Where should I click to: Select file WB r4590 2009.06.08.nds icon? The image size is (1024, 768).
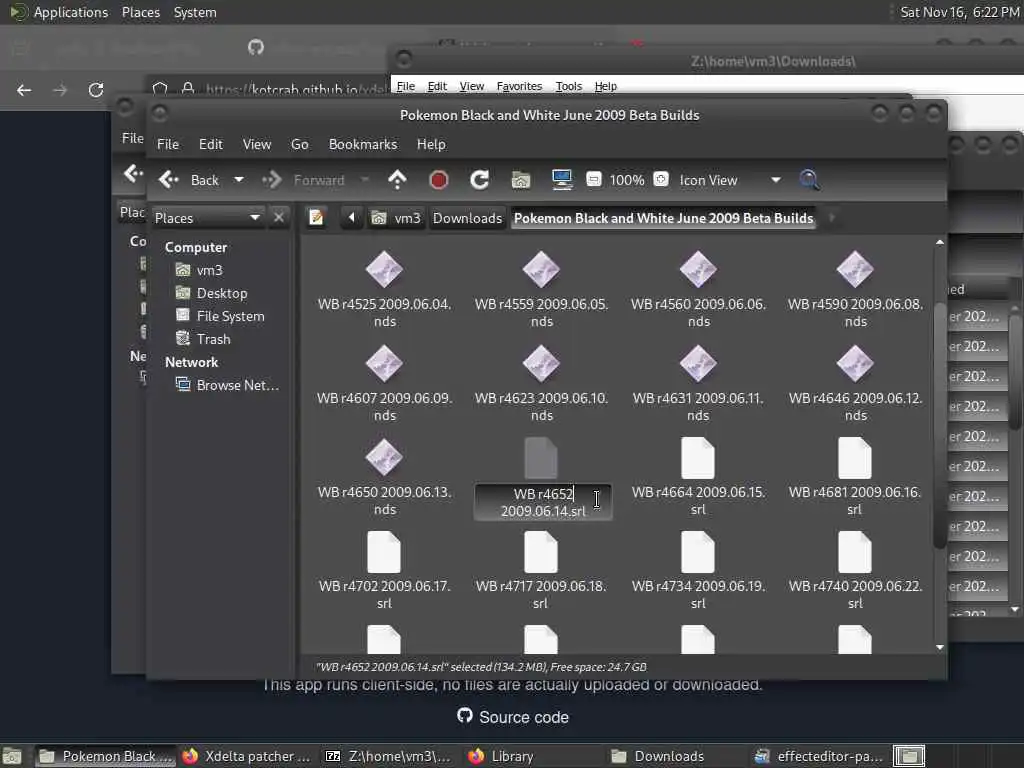855,268
